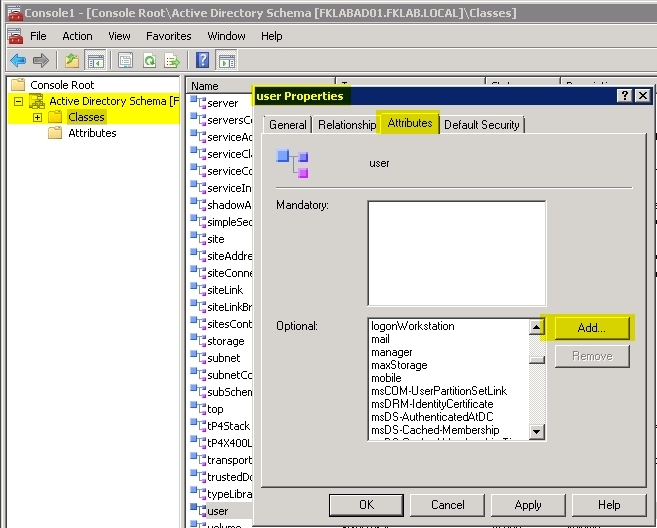
Task: Click the dialog Help button
Action: click(x=609, y=505)
